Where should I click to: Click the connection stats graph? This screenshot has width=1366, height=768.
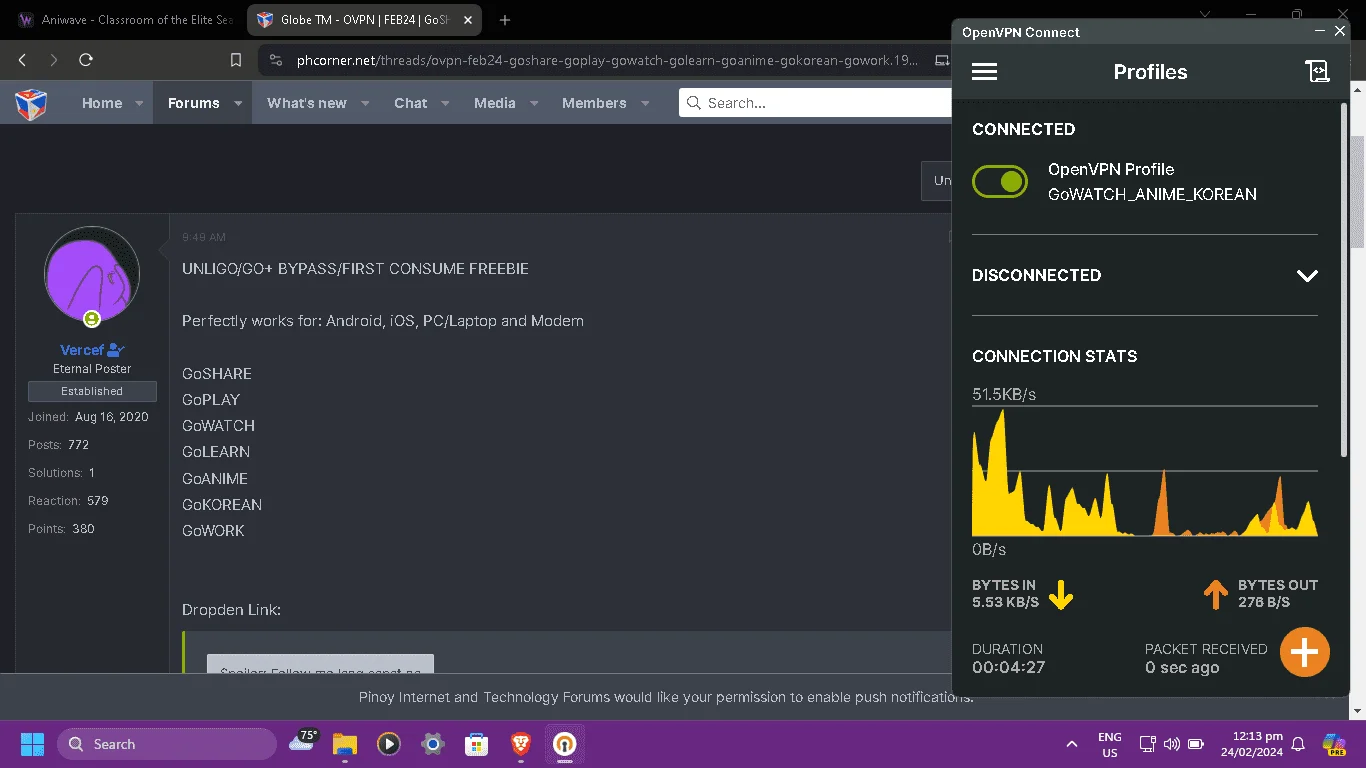(x=1144, y=471)
